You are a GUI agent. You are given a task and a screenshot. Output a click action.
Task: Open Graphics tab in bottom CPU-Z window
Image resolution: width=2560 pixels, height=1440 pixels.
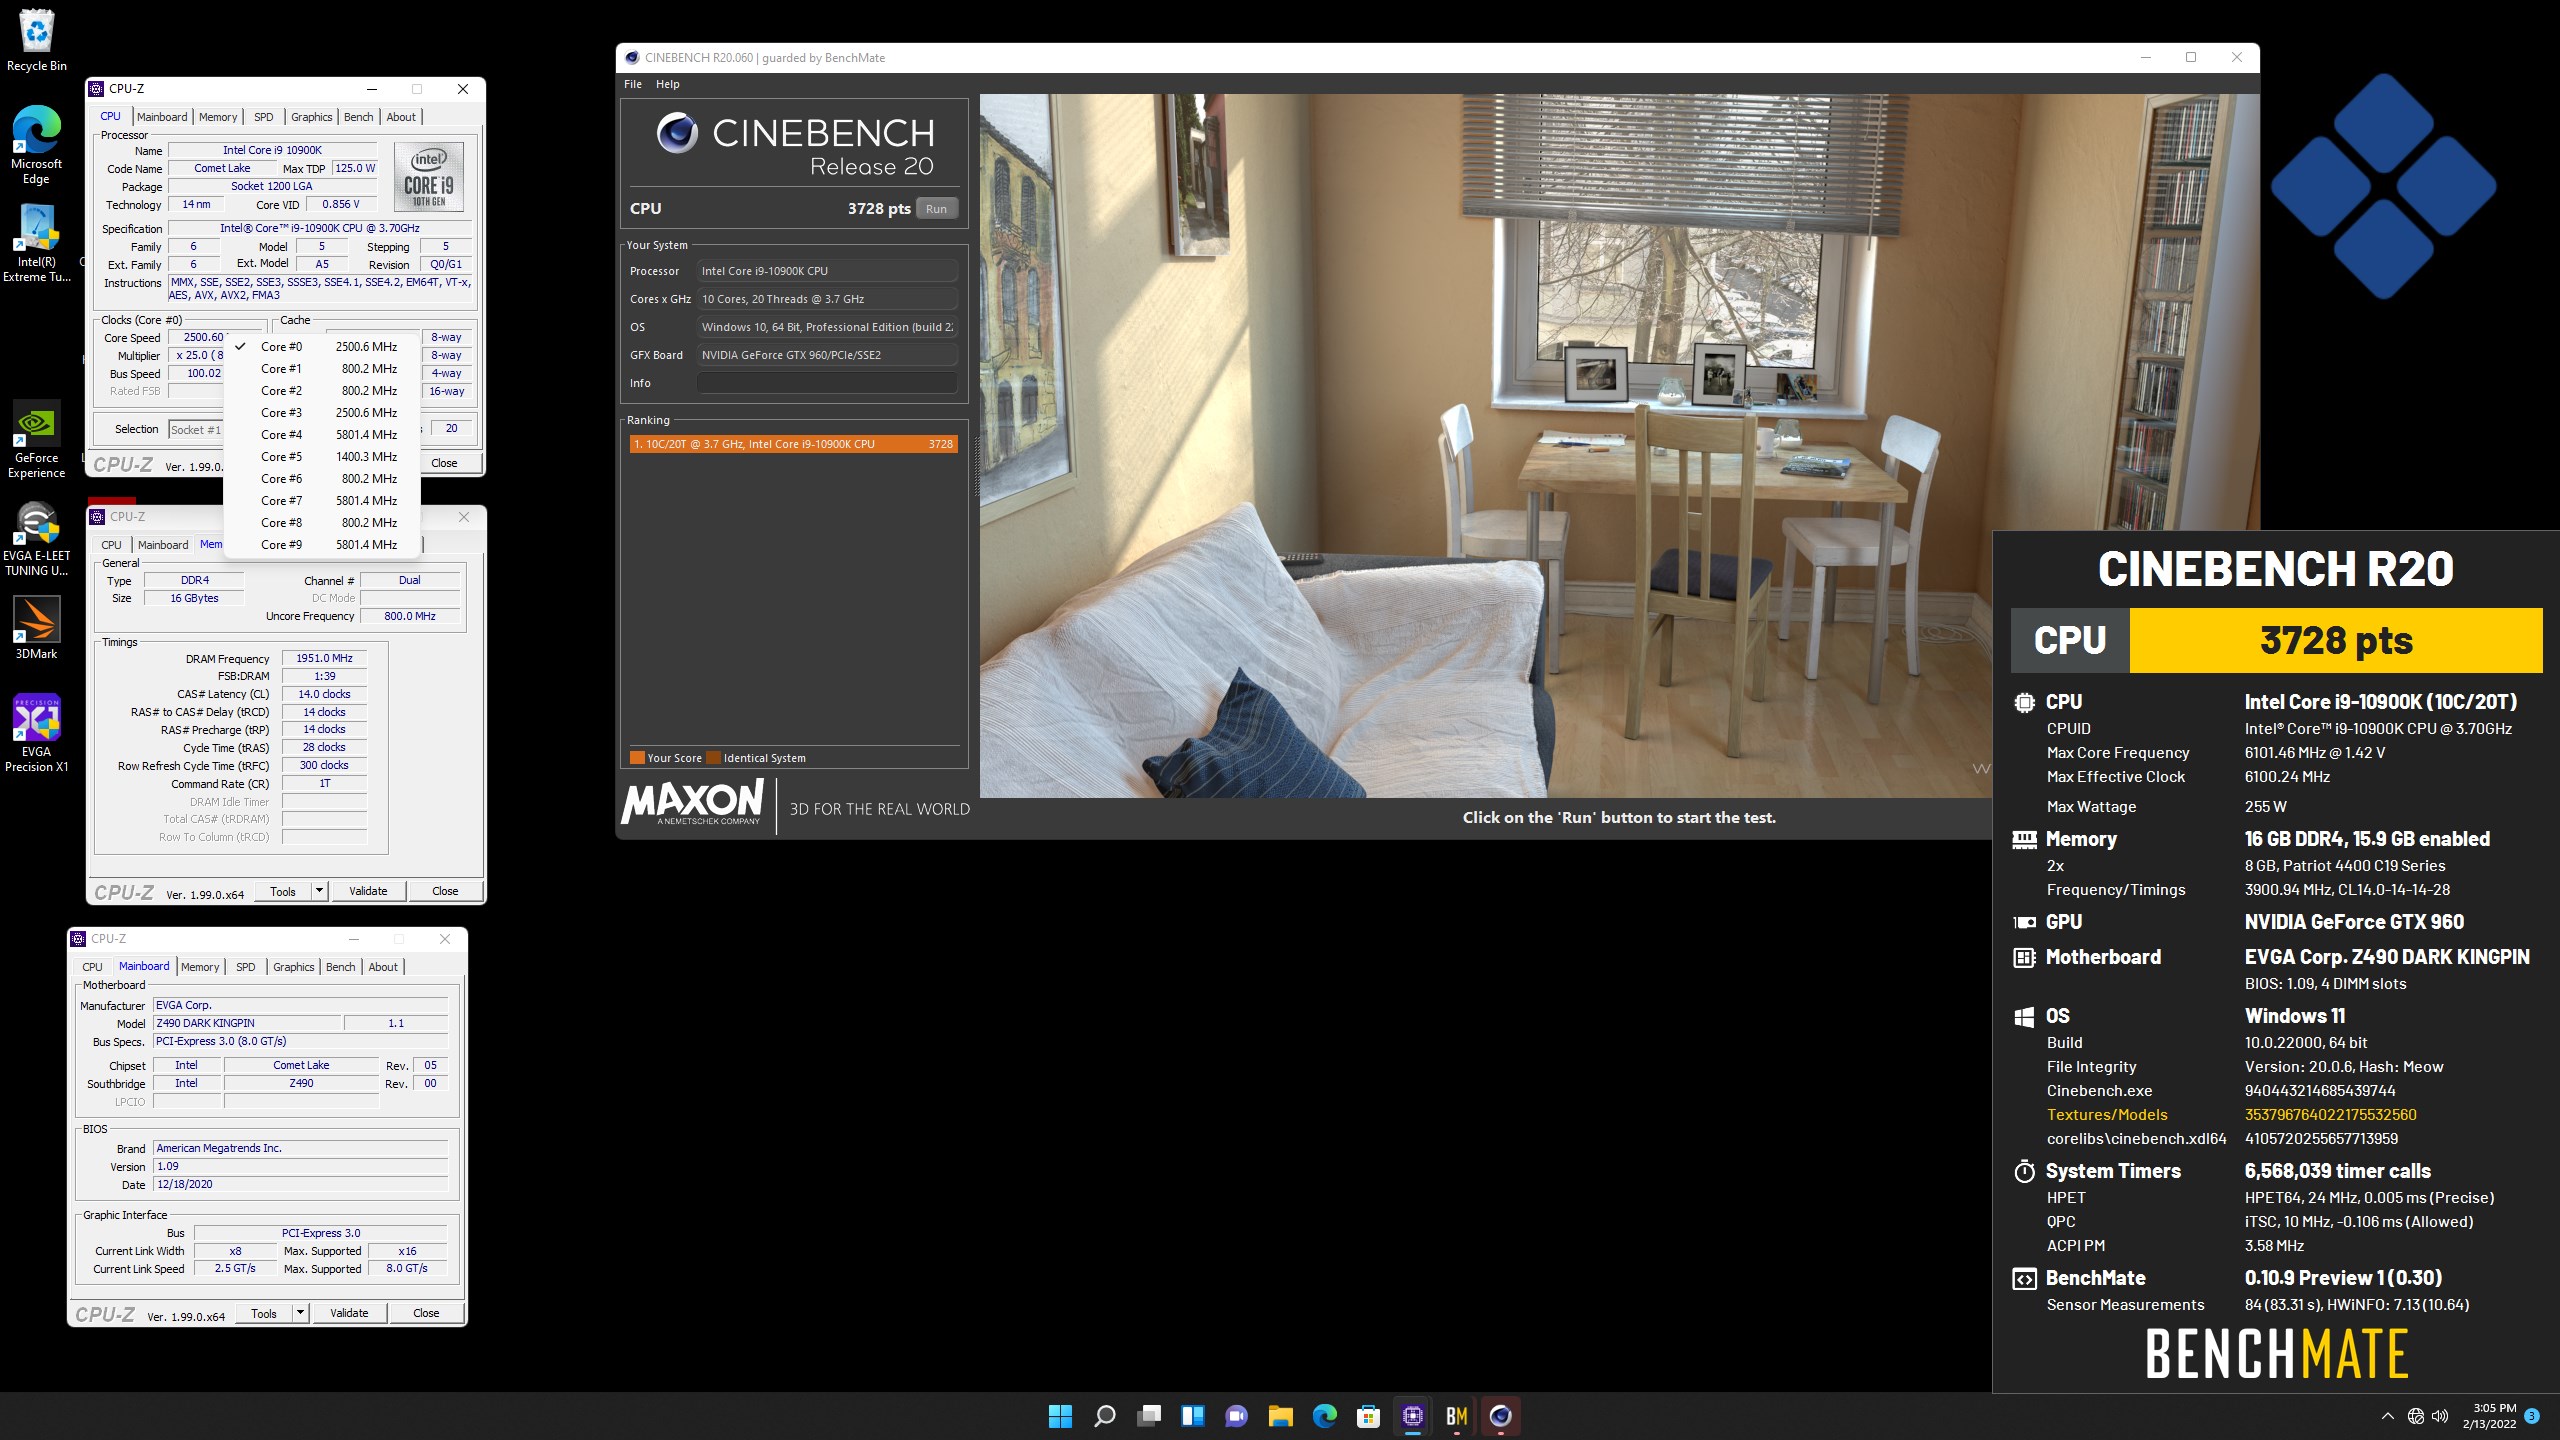coord(294,967)
